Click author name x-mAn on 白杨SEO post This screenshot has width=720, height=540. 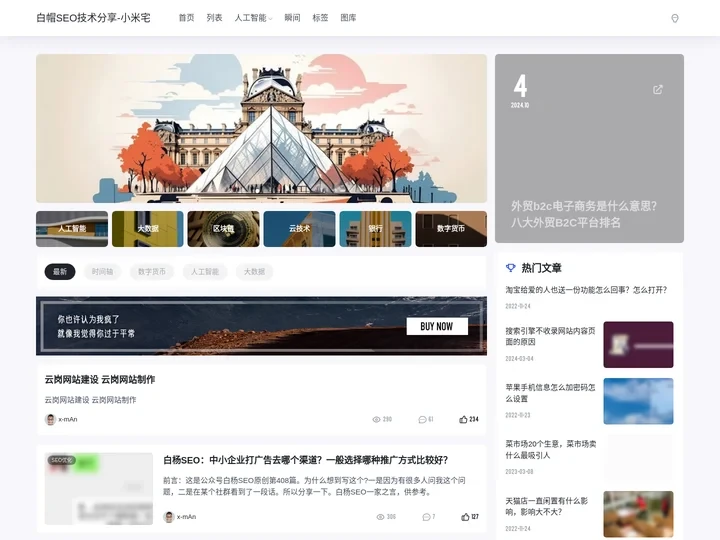[x=186, y=517]
